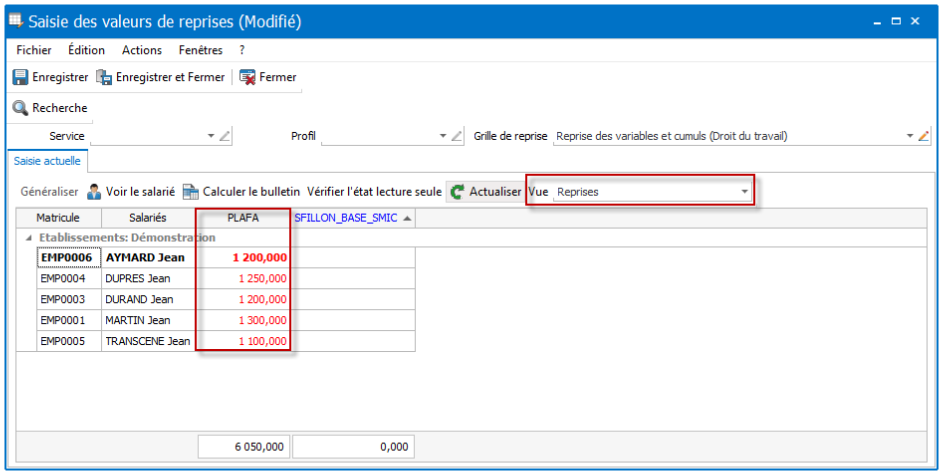Select the EMP0003 matricule cell
This screenshot has height=475, width=943.
69,299
